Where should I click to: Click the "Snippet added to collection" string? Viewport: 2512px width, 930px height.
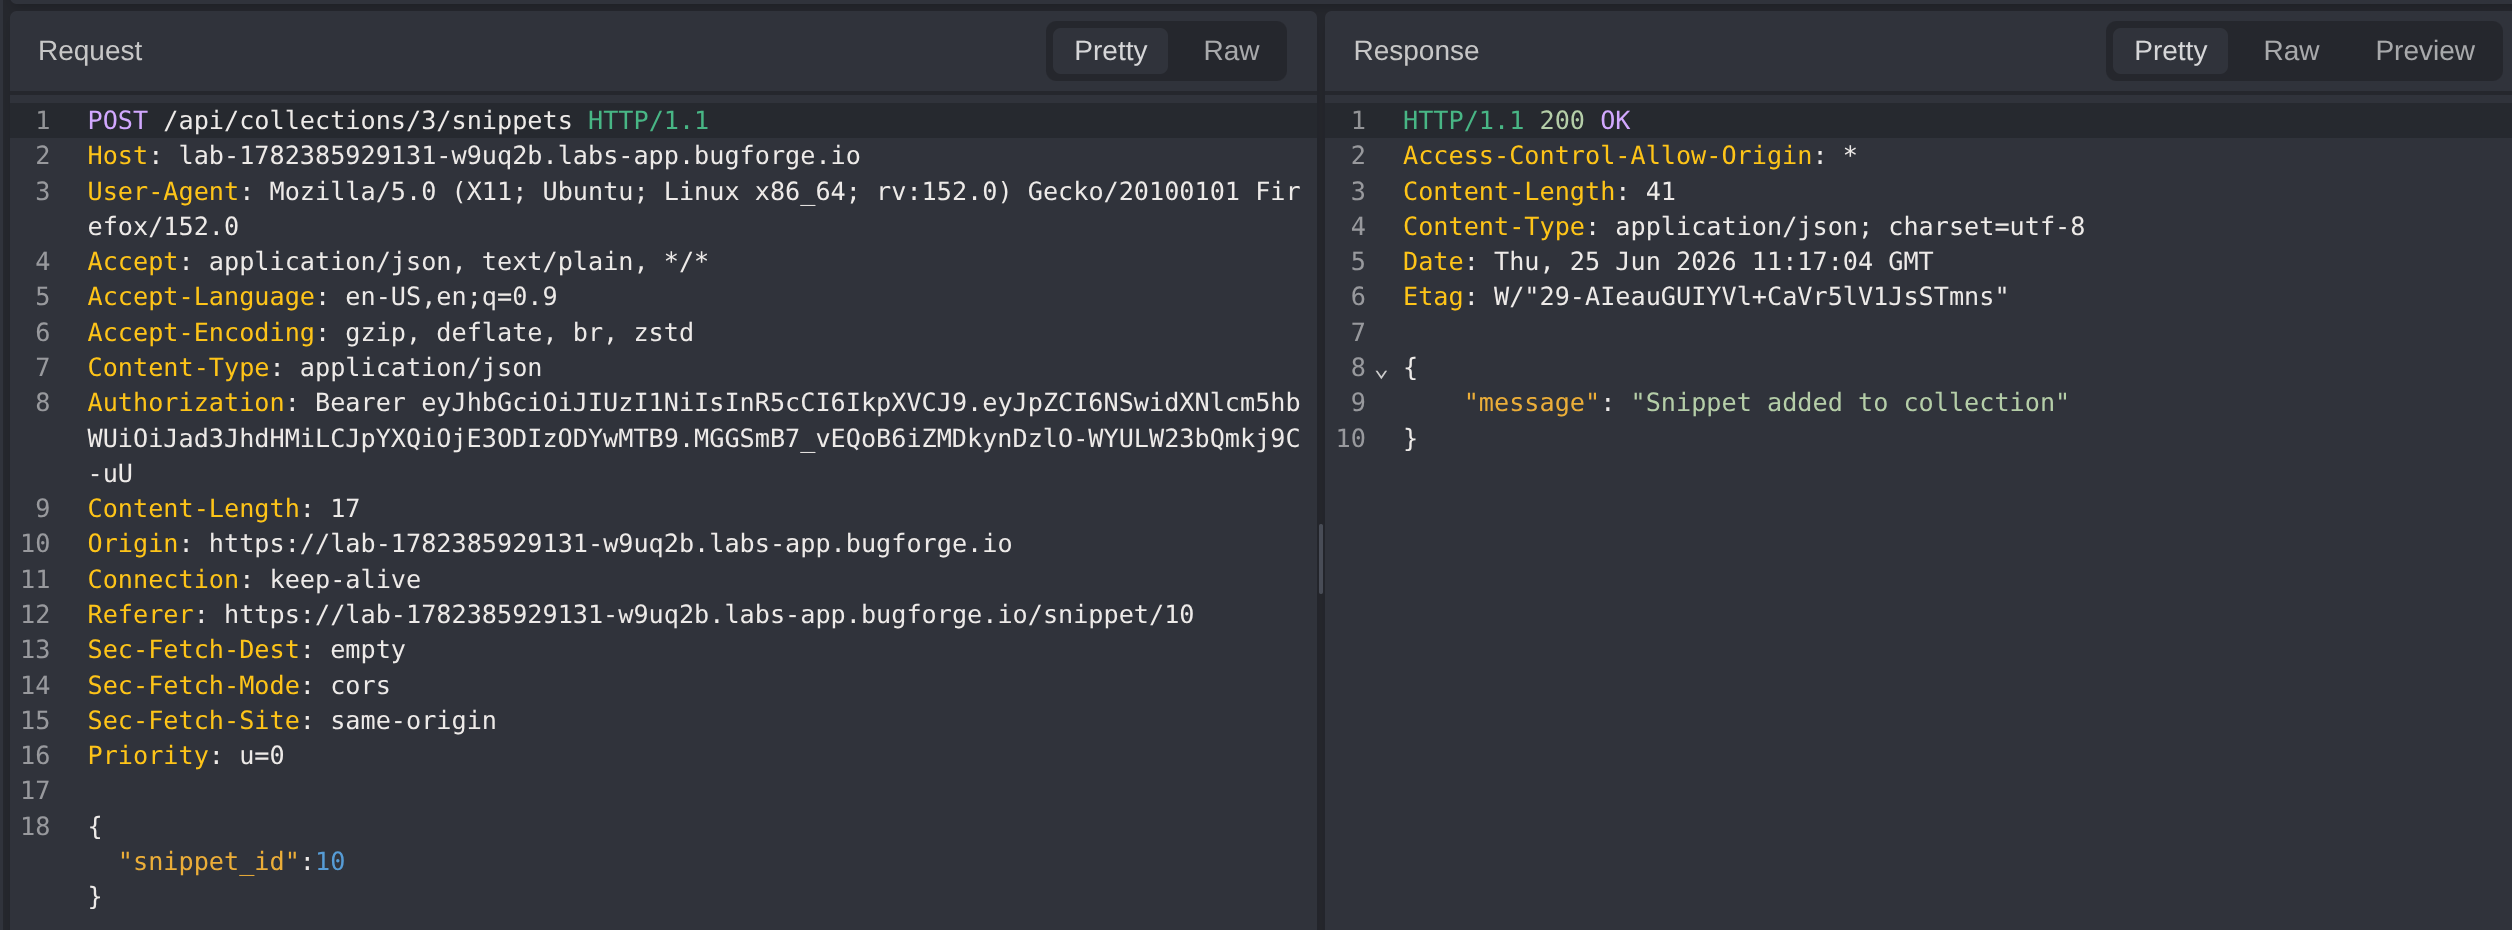click(x=1850, y=403)
